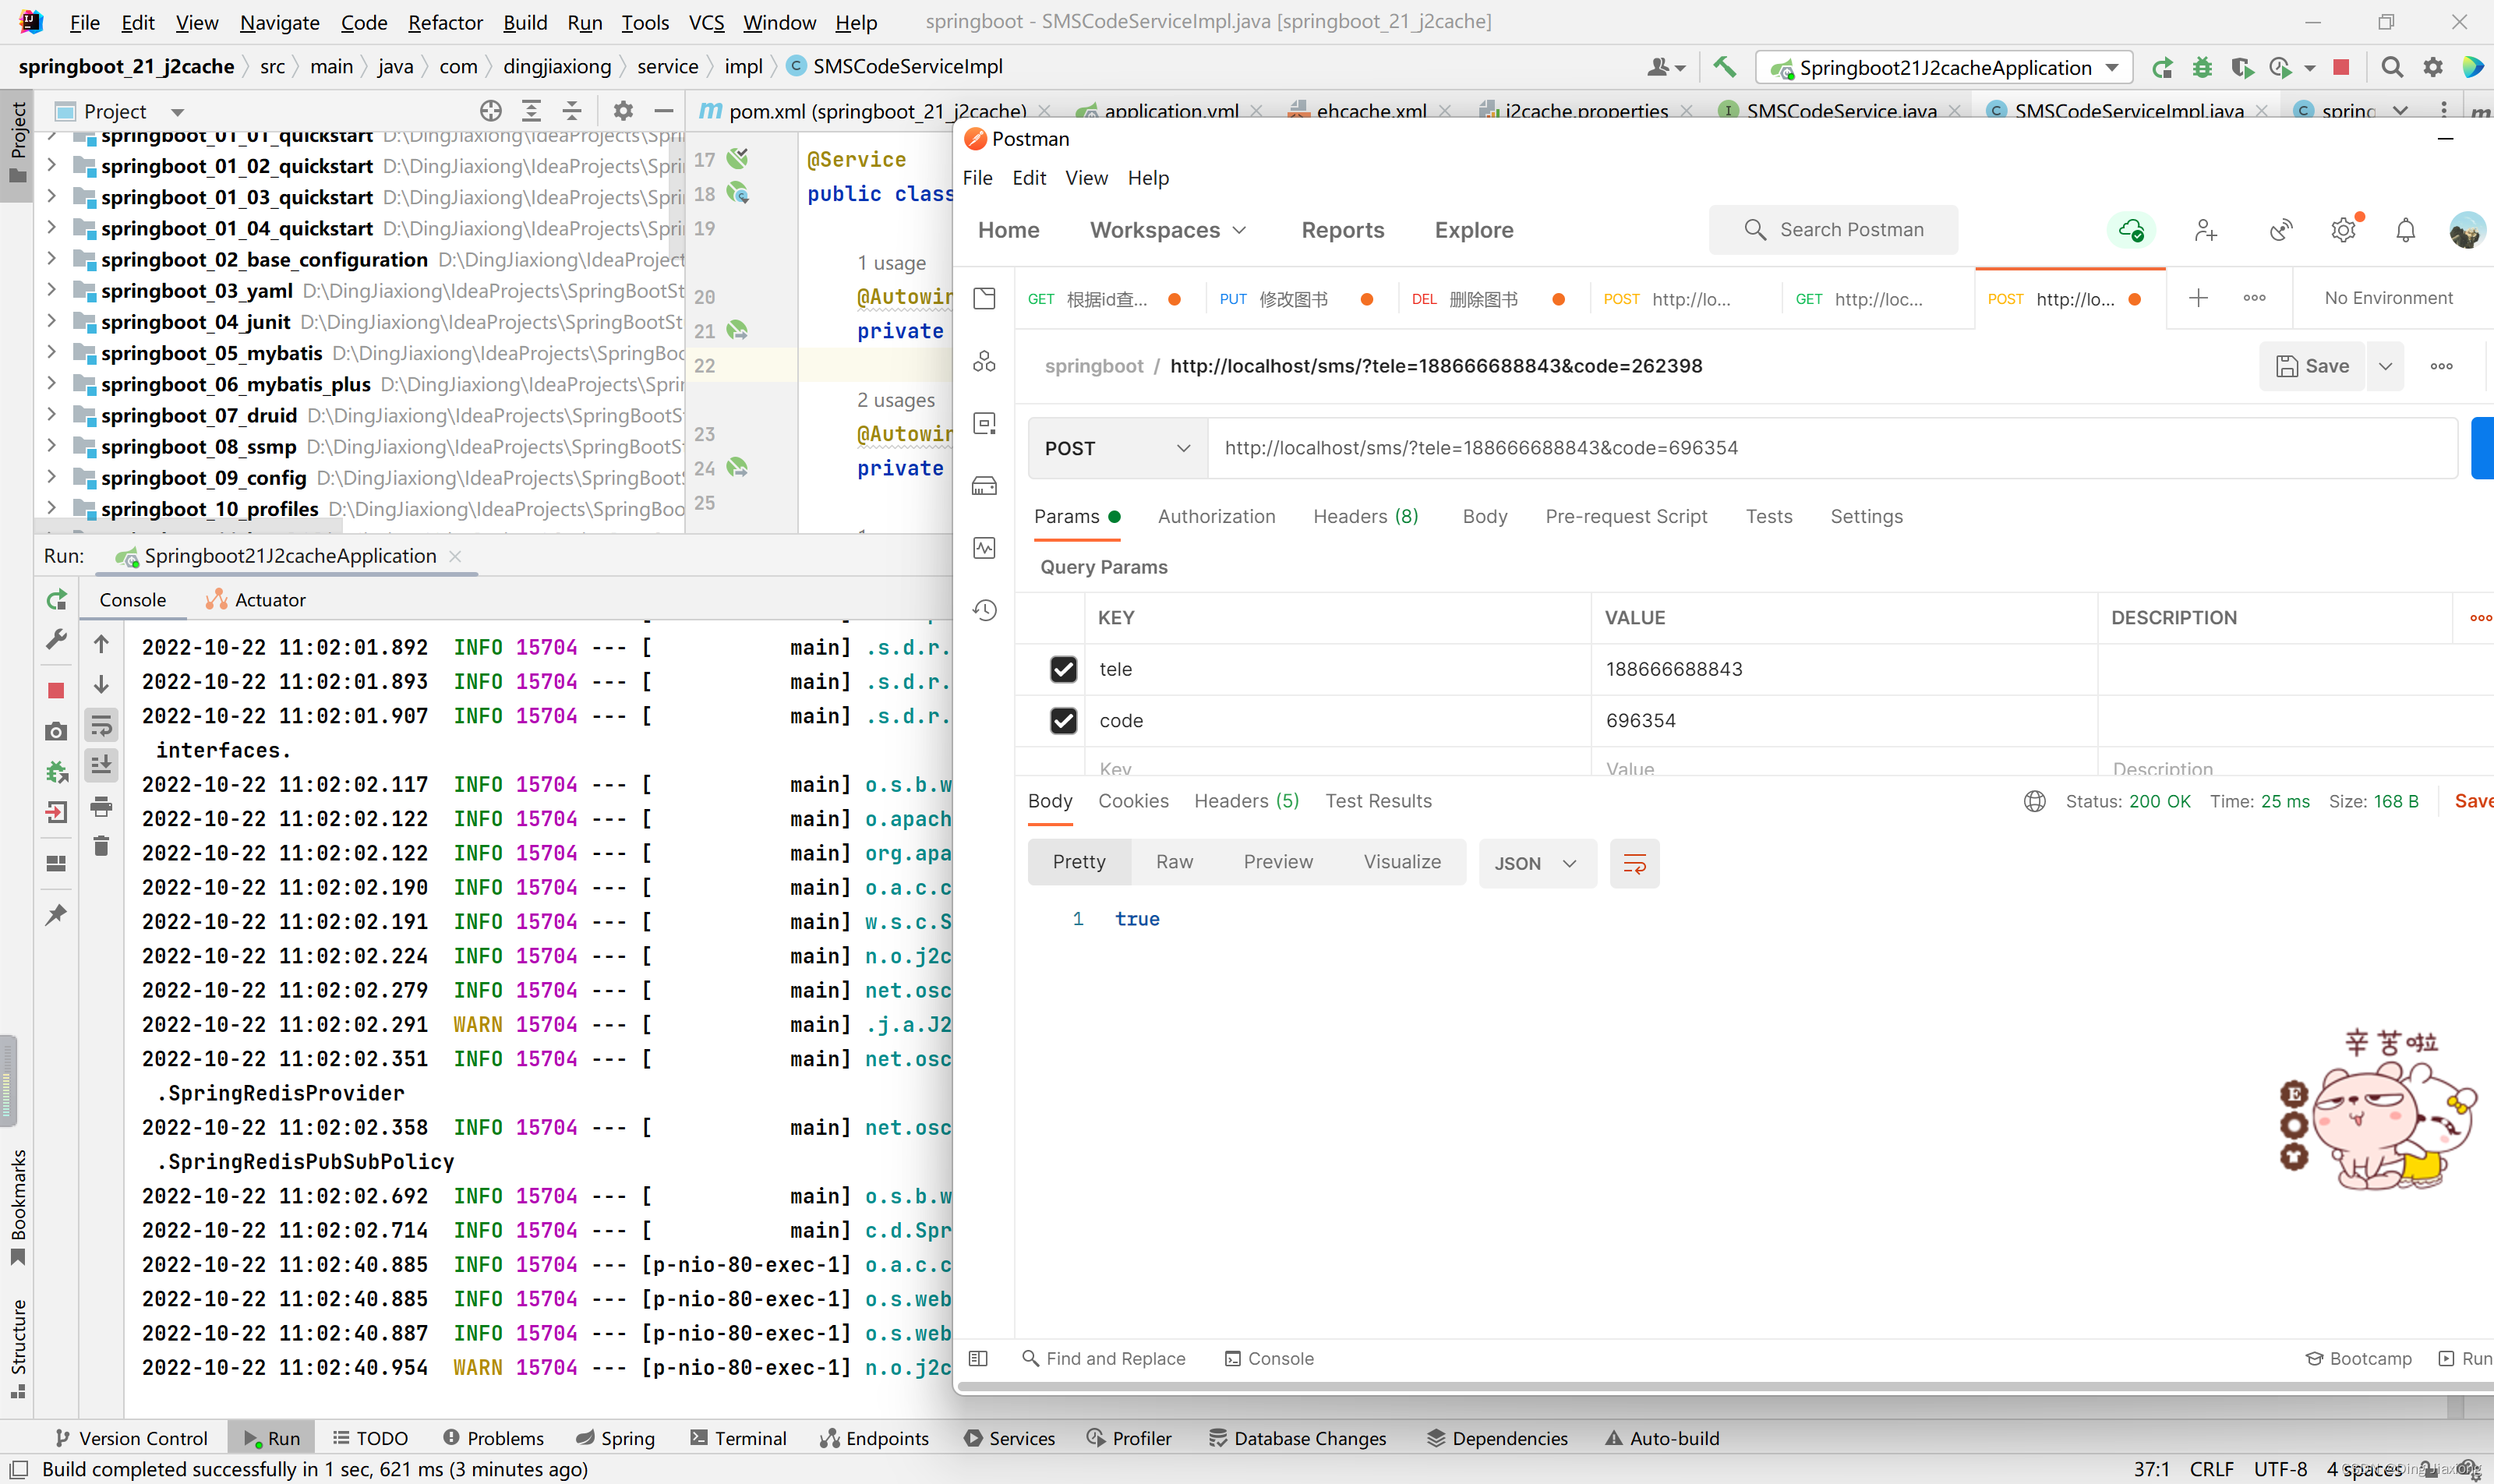Open Springboot21J2cacheApplication run configuration dropdown
This screenshot has width=2494, height=1484.
point(1945,67)
